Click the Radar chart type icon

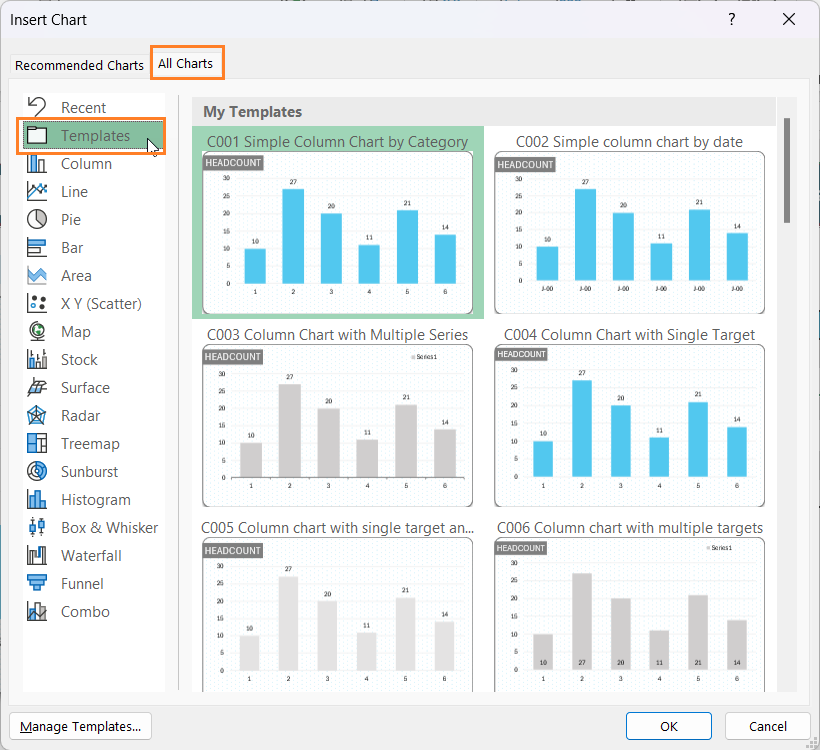click(x=37, y=415)
